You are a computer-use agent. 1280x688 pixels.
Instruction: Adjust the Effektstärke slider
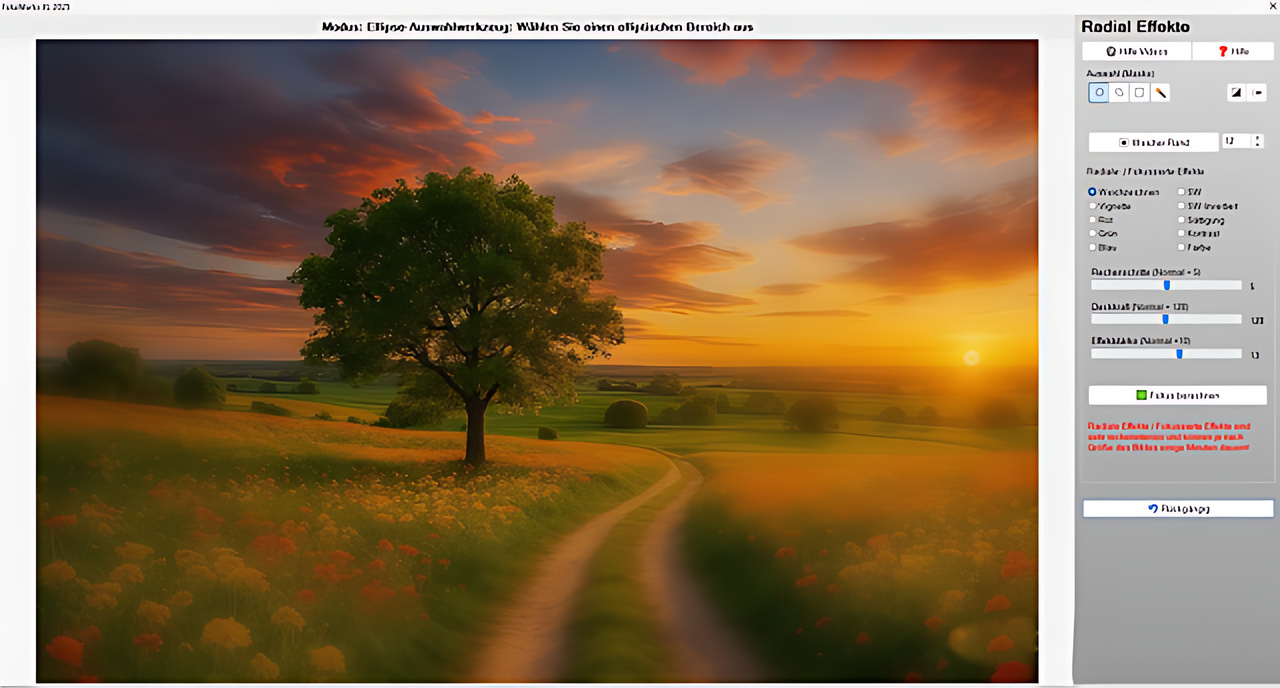pos(1166,353)
